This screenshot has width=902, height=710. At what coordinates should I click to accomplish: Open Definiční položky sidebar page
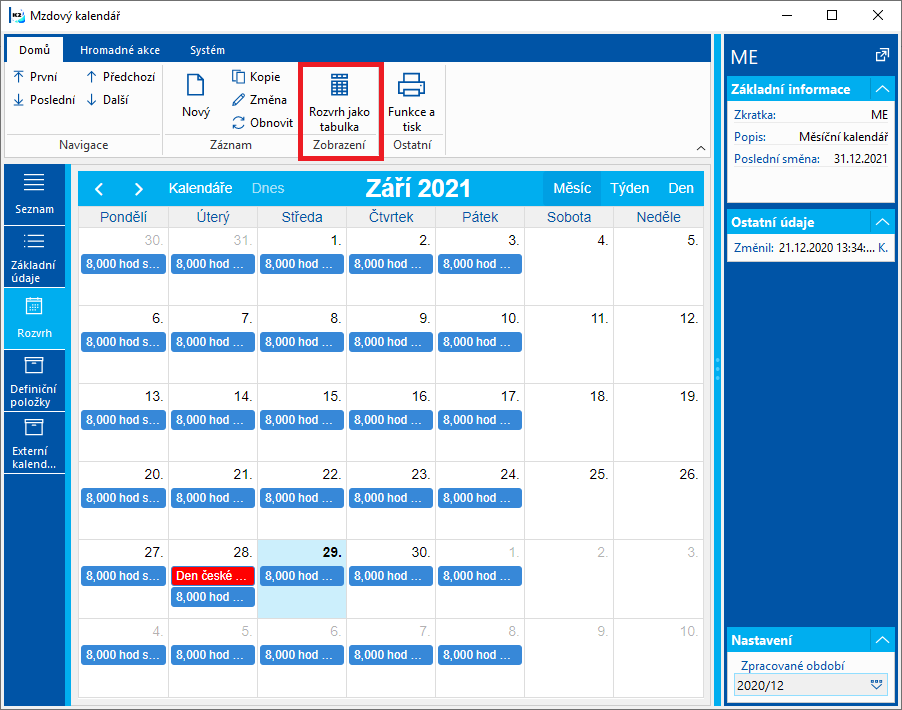click(x=34, y=380)
